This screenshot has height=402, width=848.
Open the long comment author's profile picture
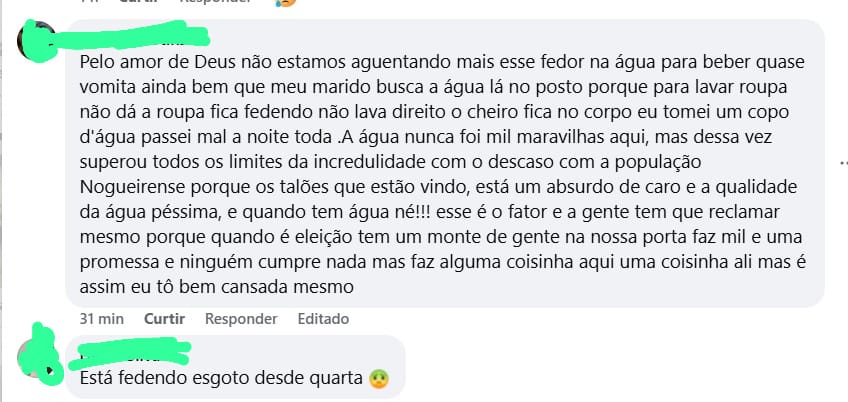pyautogui.click(x=38, y=43)
